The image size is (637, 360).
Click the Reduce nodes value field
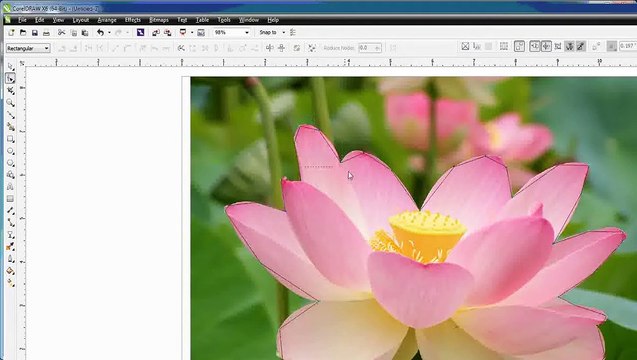[369, 48]
